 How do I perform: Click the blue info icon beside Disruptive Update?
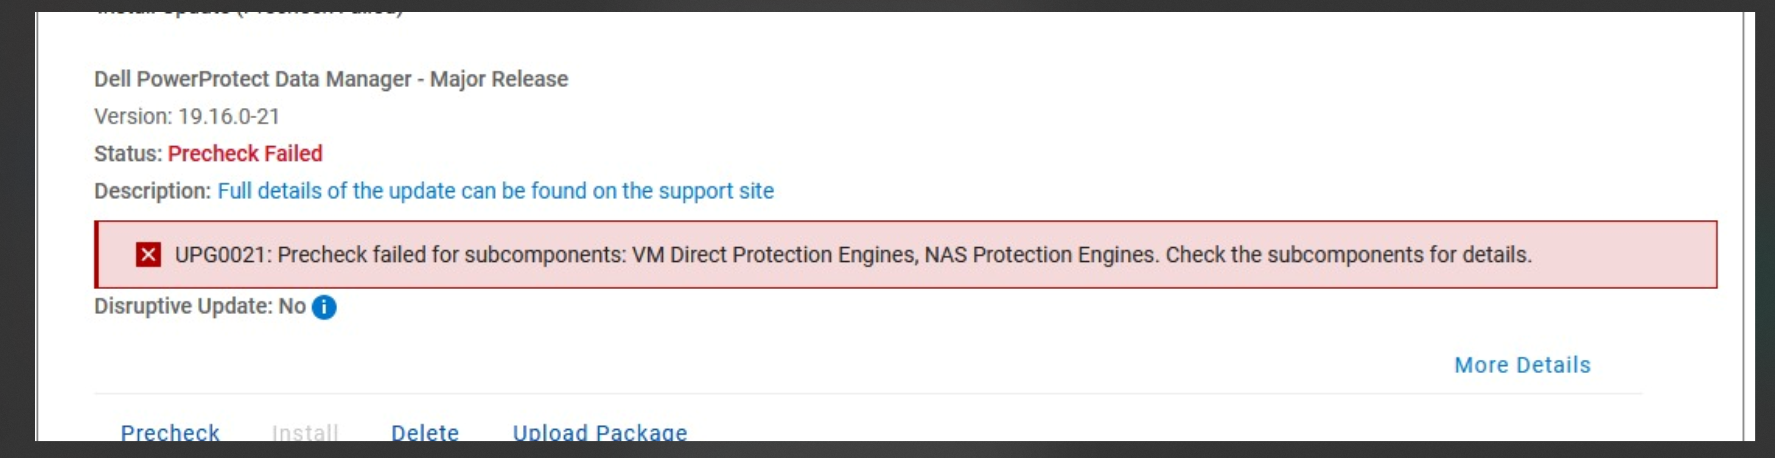click(x=324, y=307)
